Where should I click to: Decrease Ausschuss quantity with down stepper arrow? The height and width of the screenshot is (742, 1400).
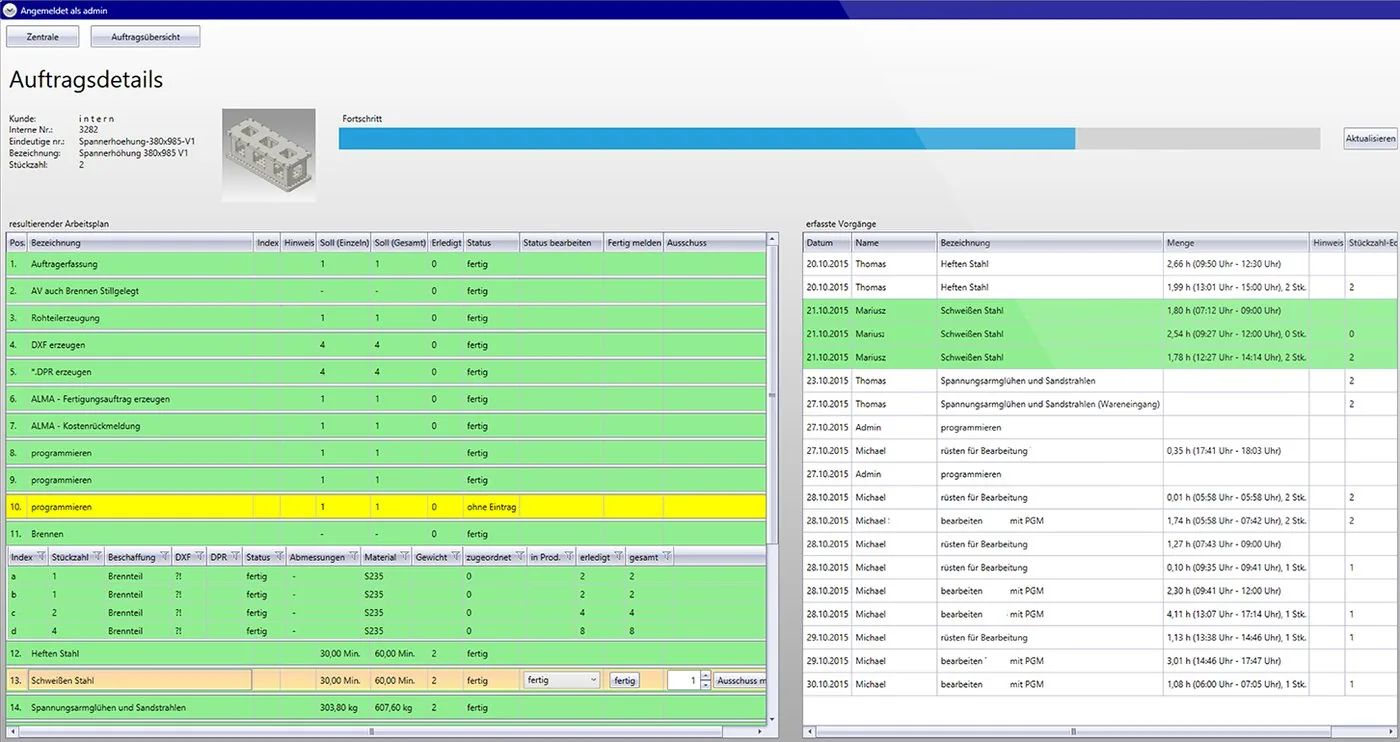tap(705, 685)
